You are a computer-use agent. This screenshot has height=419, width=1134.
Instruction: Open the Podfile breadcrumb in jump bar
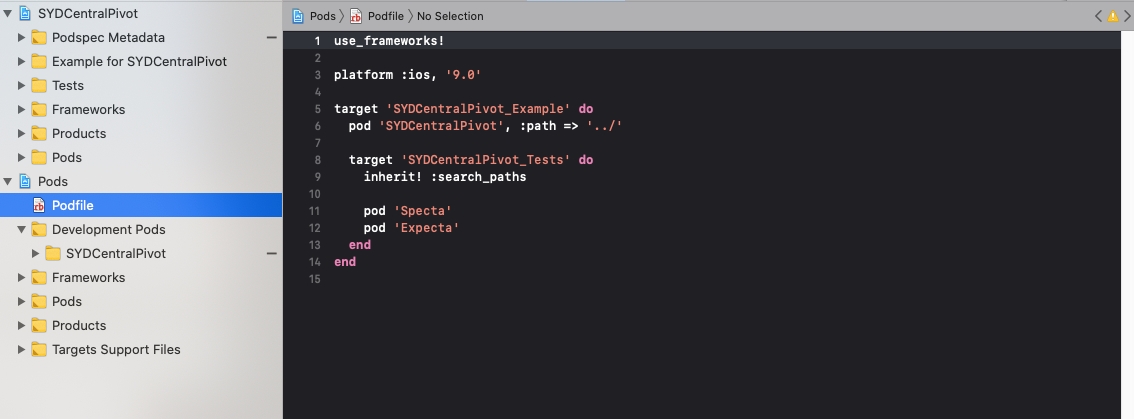click(x=385, y=16)
